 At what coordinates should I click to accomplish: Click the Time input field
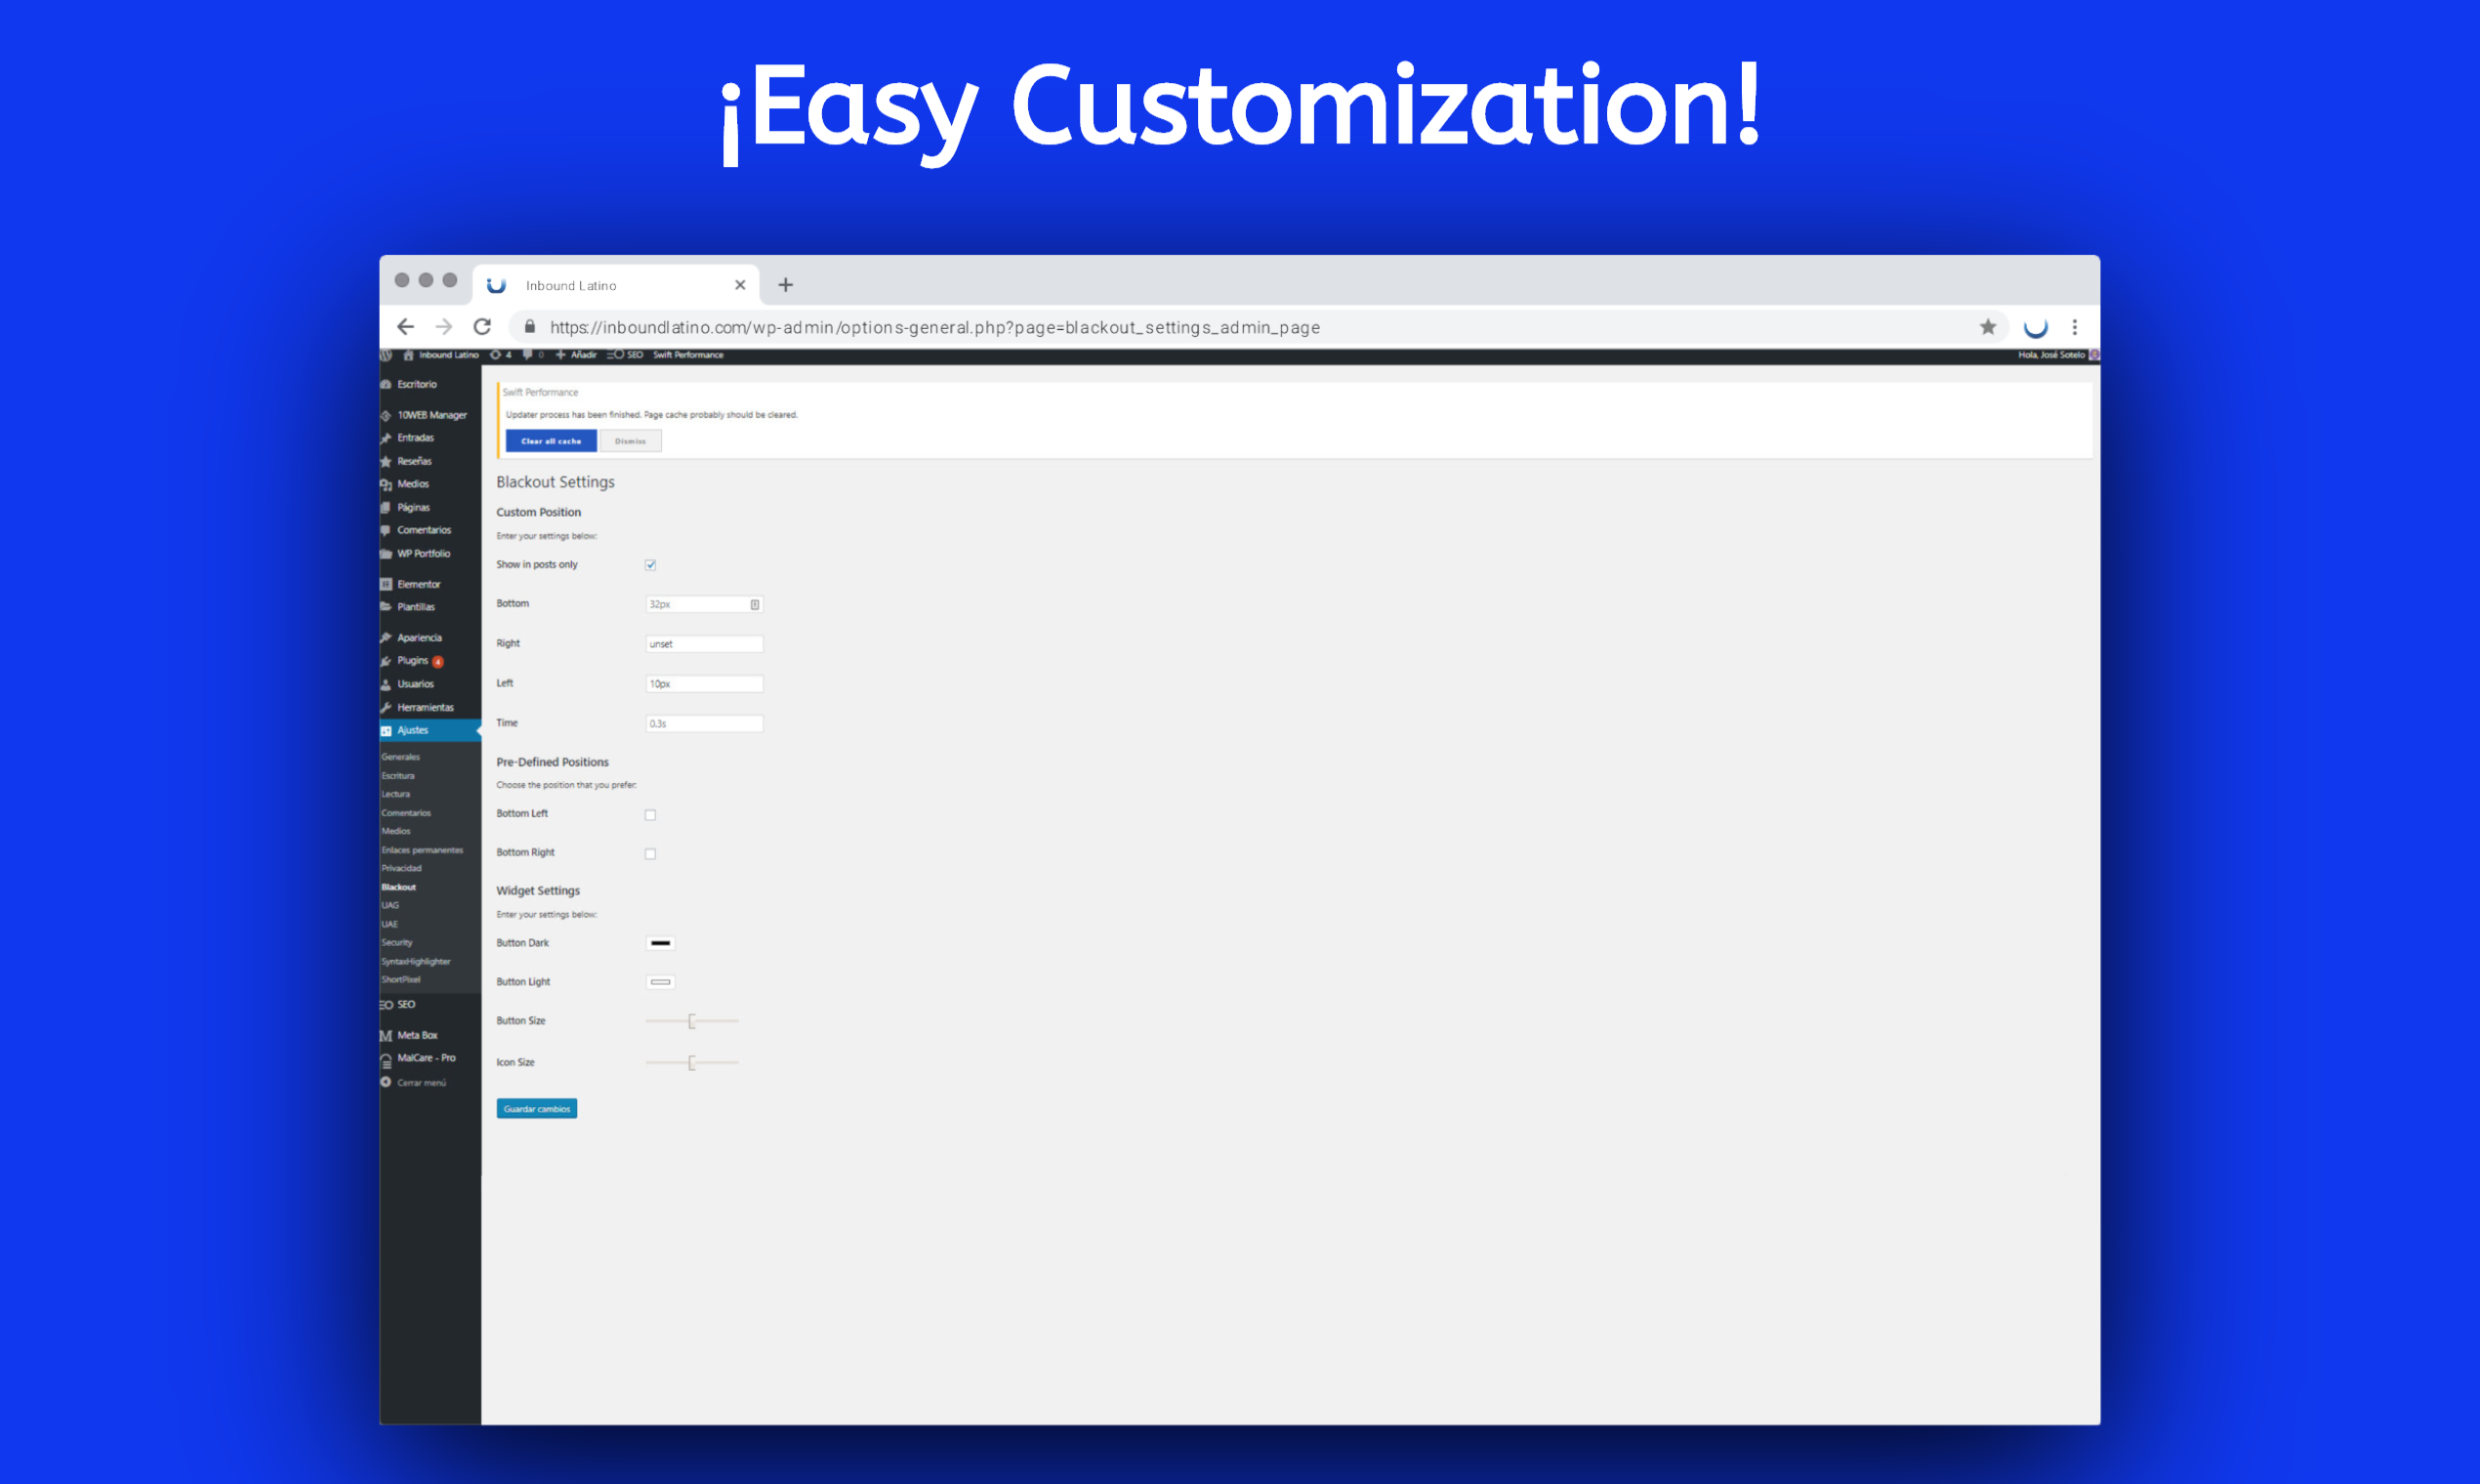pos(704,724)
